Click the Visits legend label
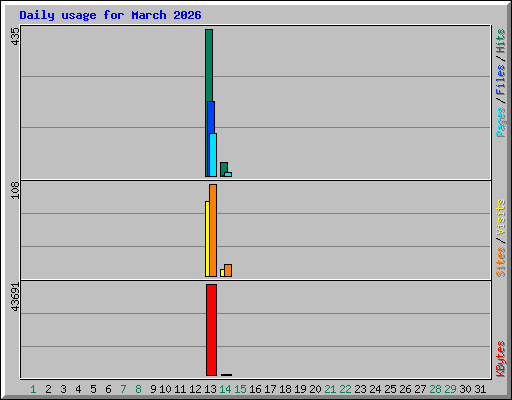The width and height of the screenshot is (512, 400). click(501, 217)
